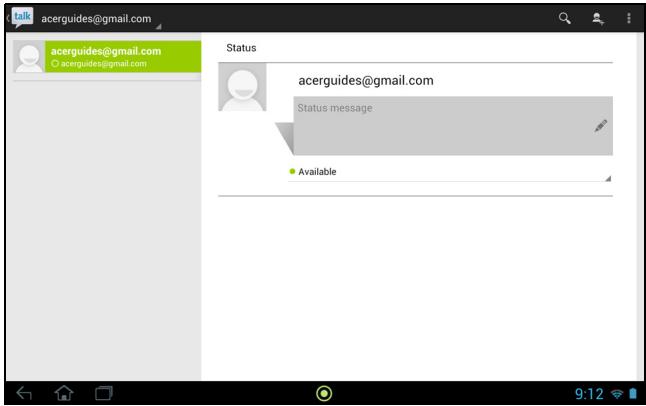Tap the green ring icon in bottom bar
This screenshot has width=646, height=406.
pyautogui.click(x=324, y=393)
